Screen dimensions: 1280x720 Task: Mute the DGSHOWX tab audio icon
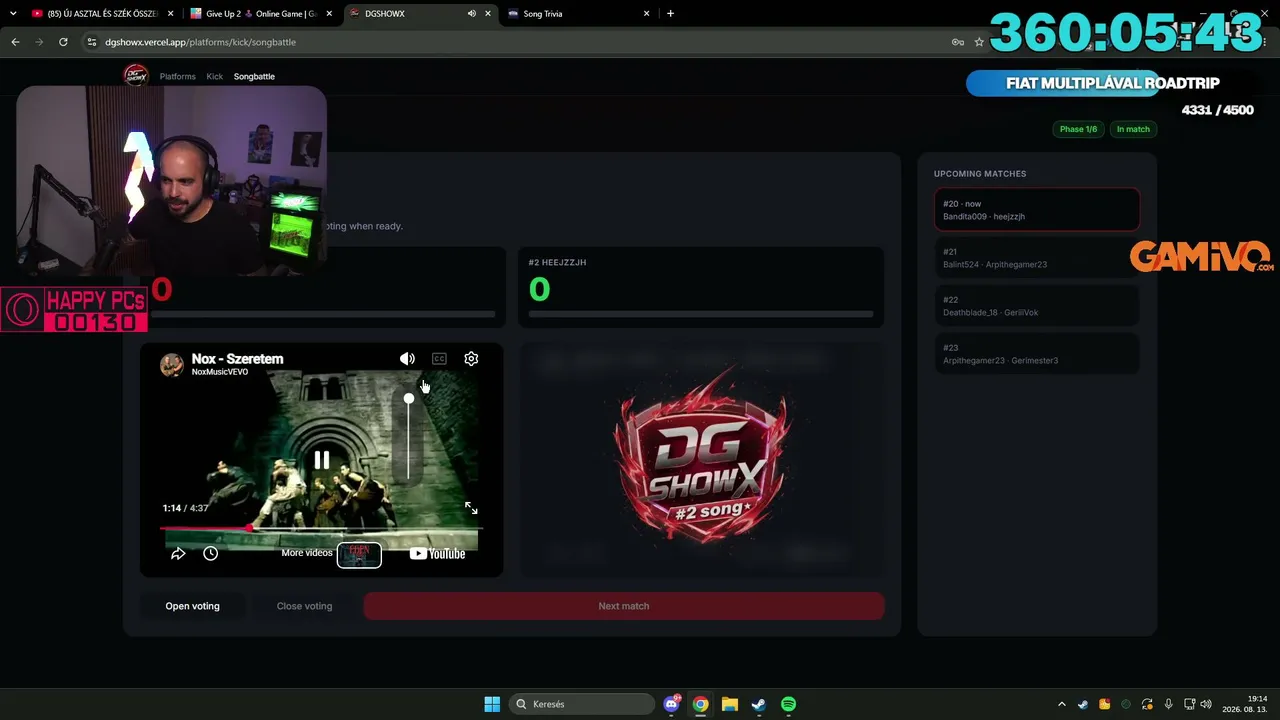(471, 14)
